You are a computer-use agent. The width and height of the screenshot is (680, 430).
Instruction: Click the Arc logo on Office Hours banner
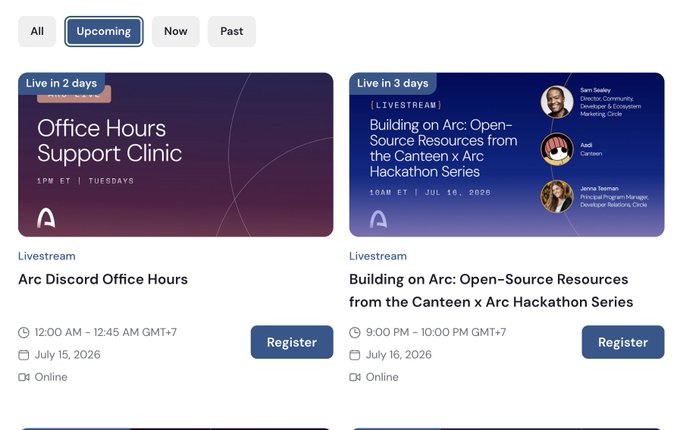[x=46, y=218]
